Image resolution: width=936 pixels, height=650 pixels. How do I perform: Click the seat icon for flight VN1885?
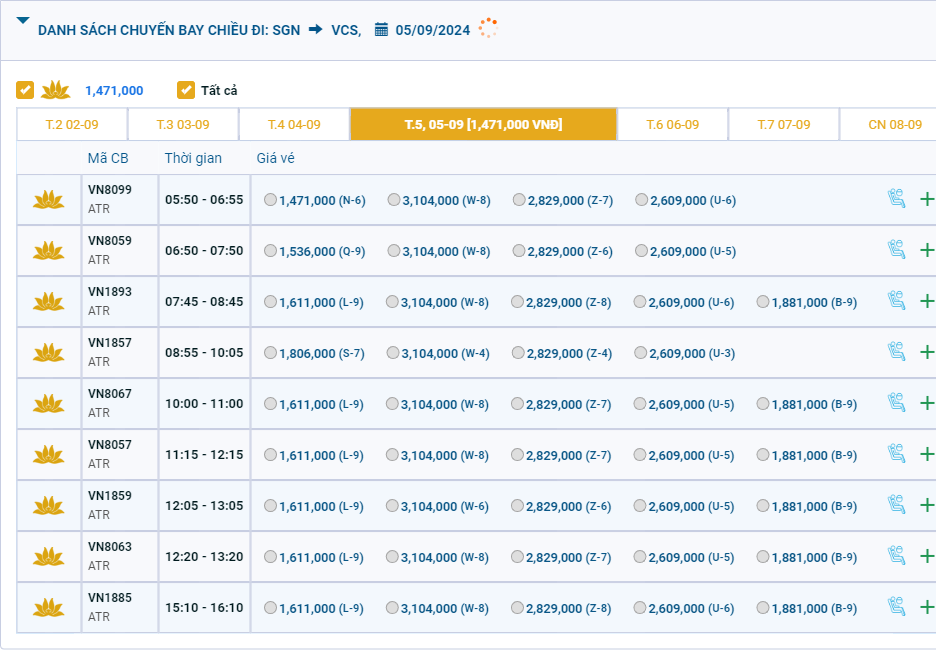coord(896,607)
